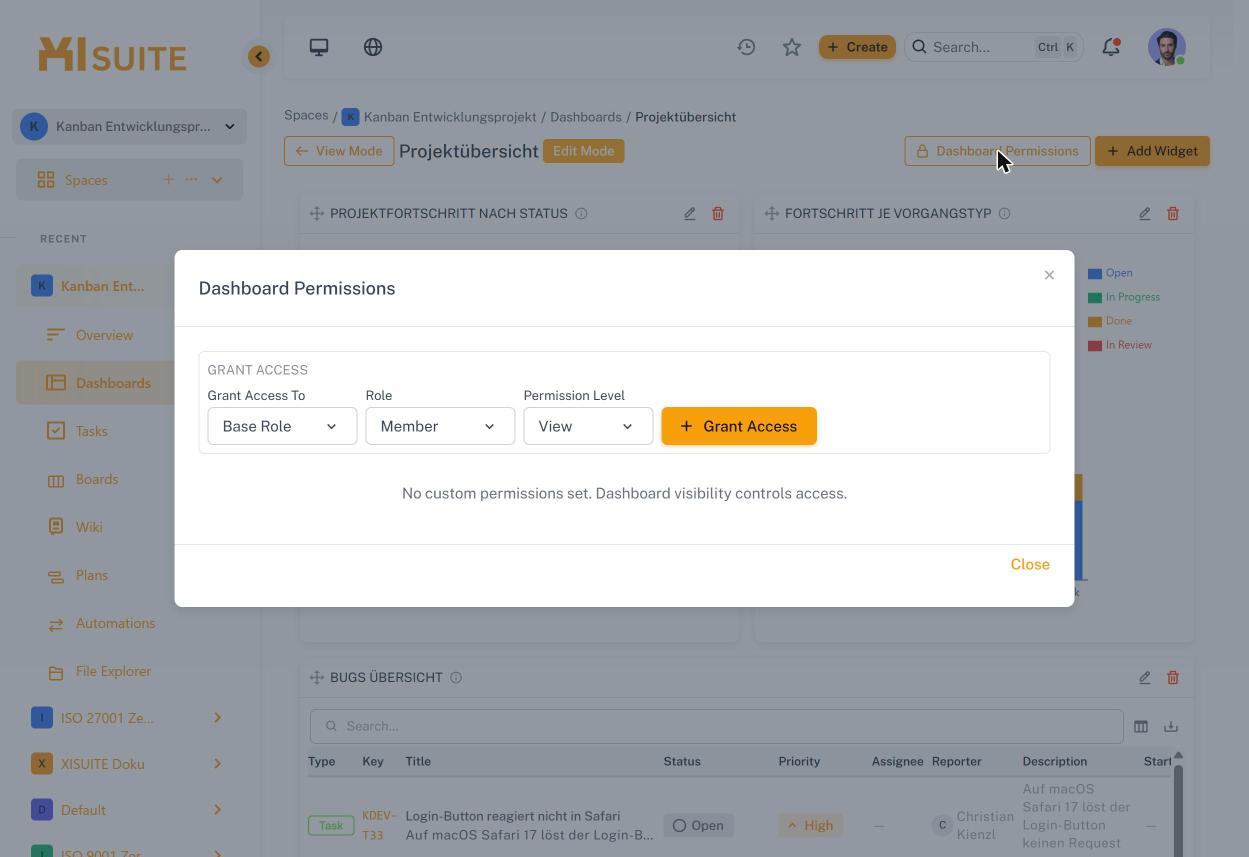Screen dimensions: 1249x857
Task: Click the download icon in Bugs table
Action: coord(1171,726)
